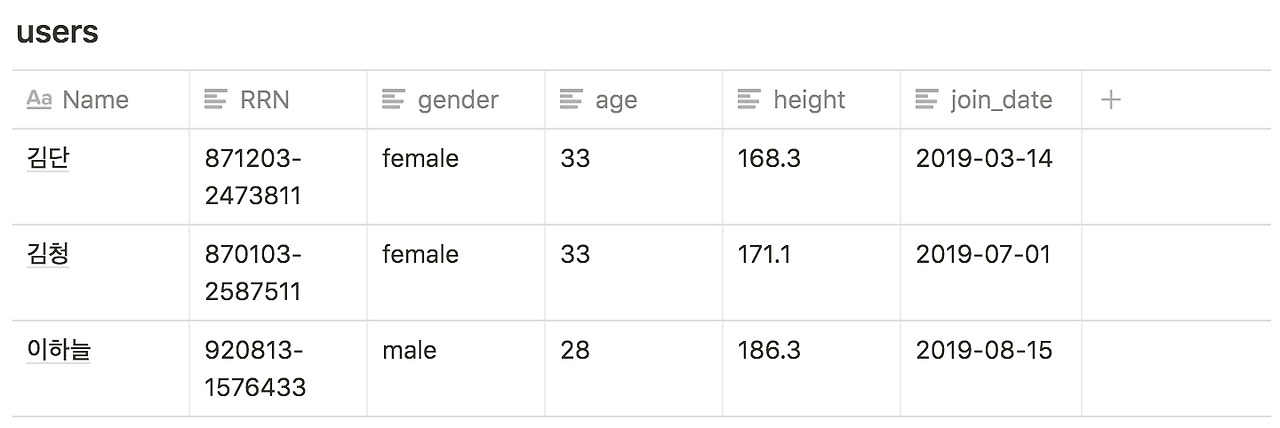
Task: Click the text-type icon beside gender
Action: pyautogui.click(x=394, y=99)
